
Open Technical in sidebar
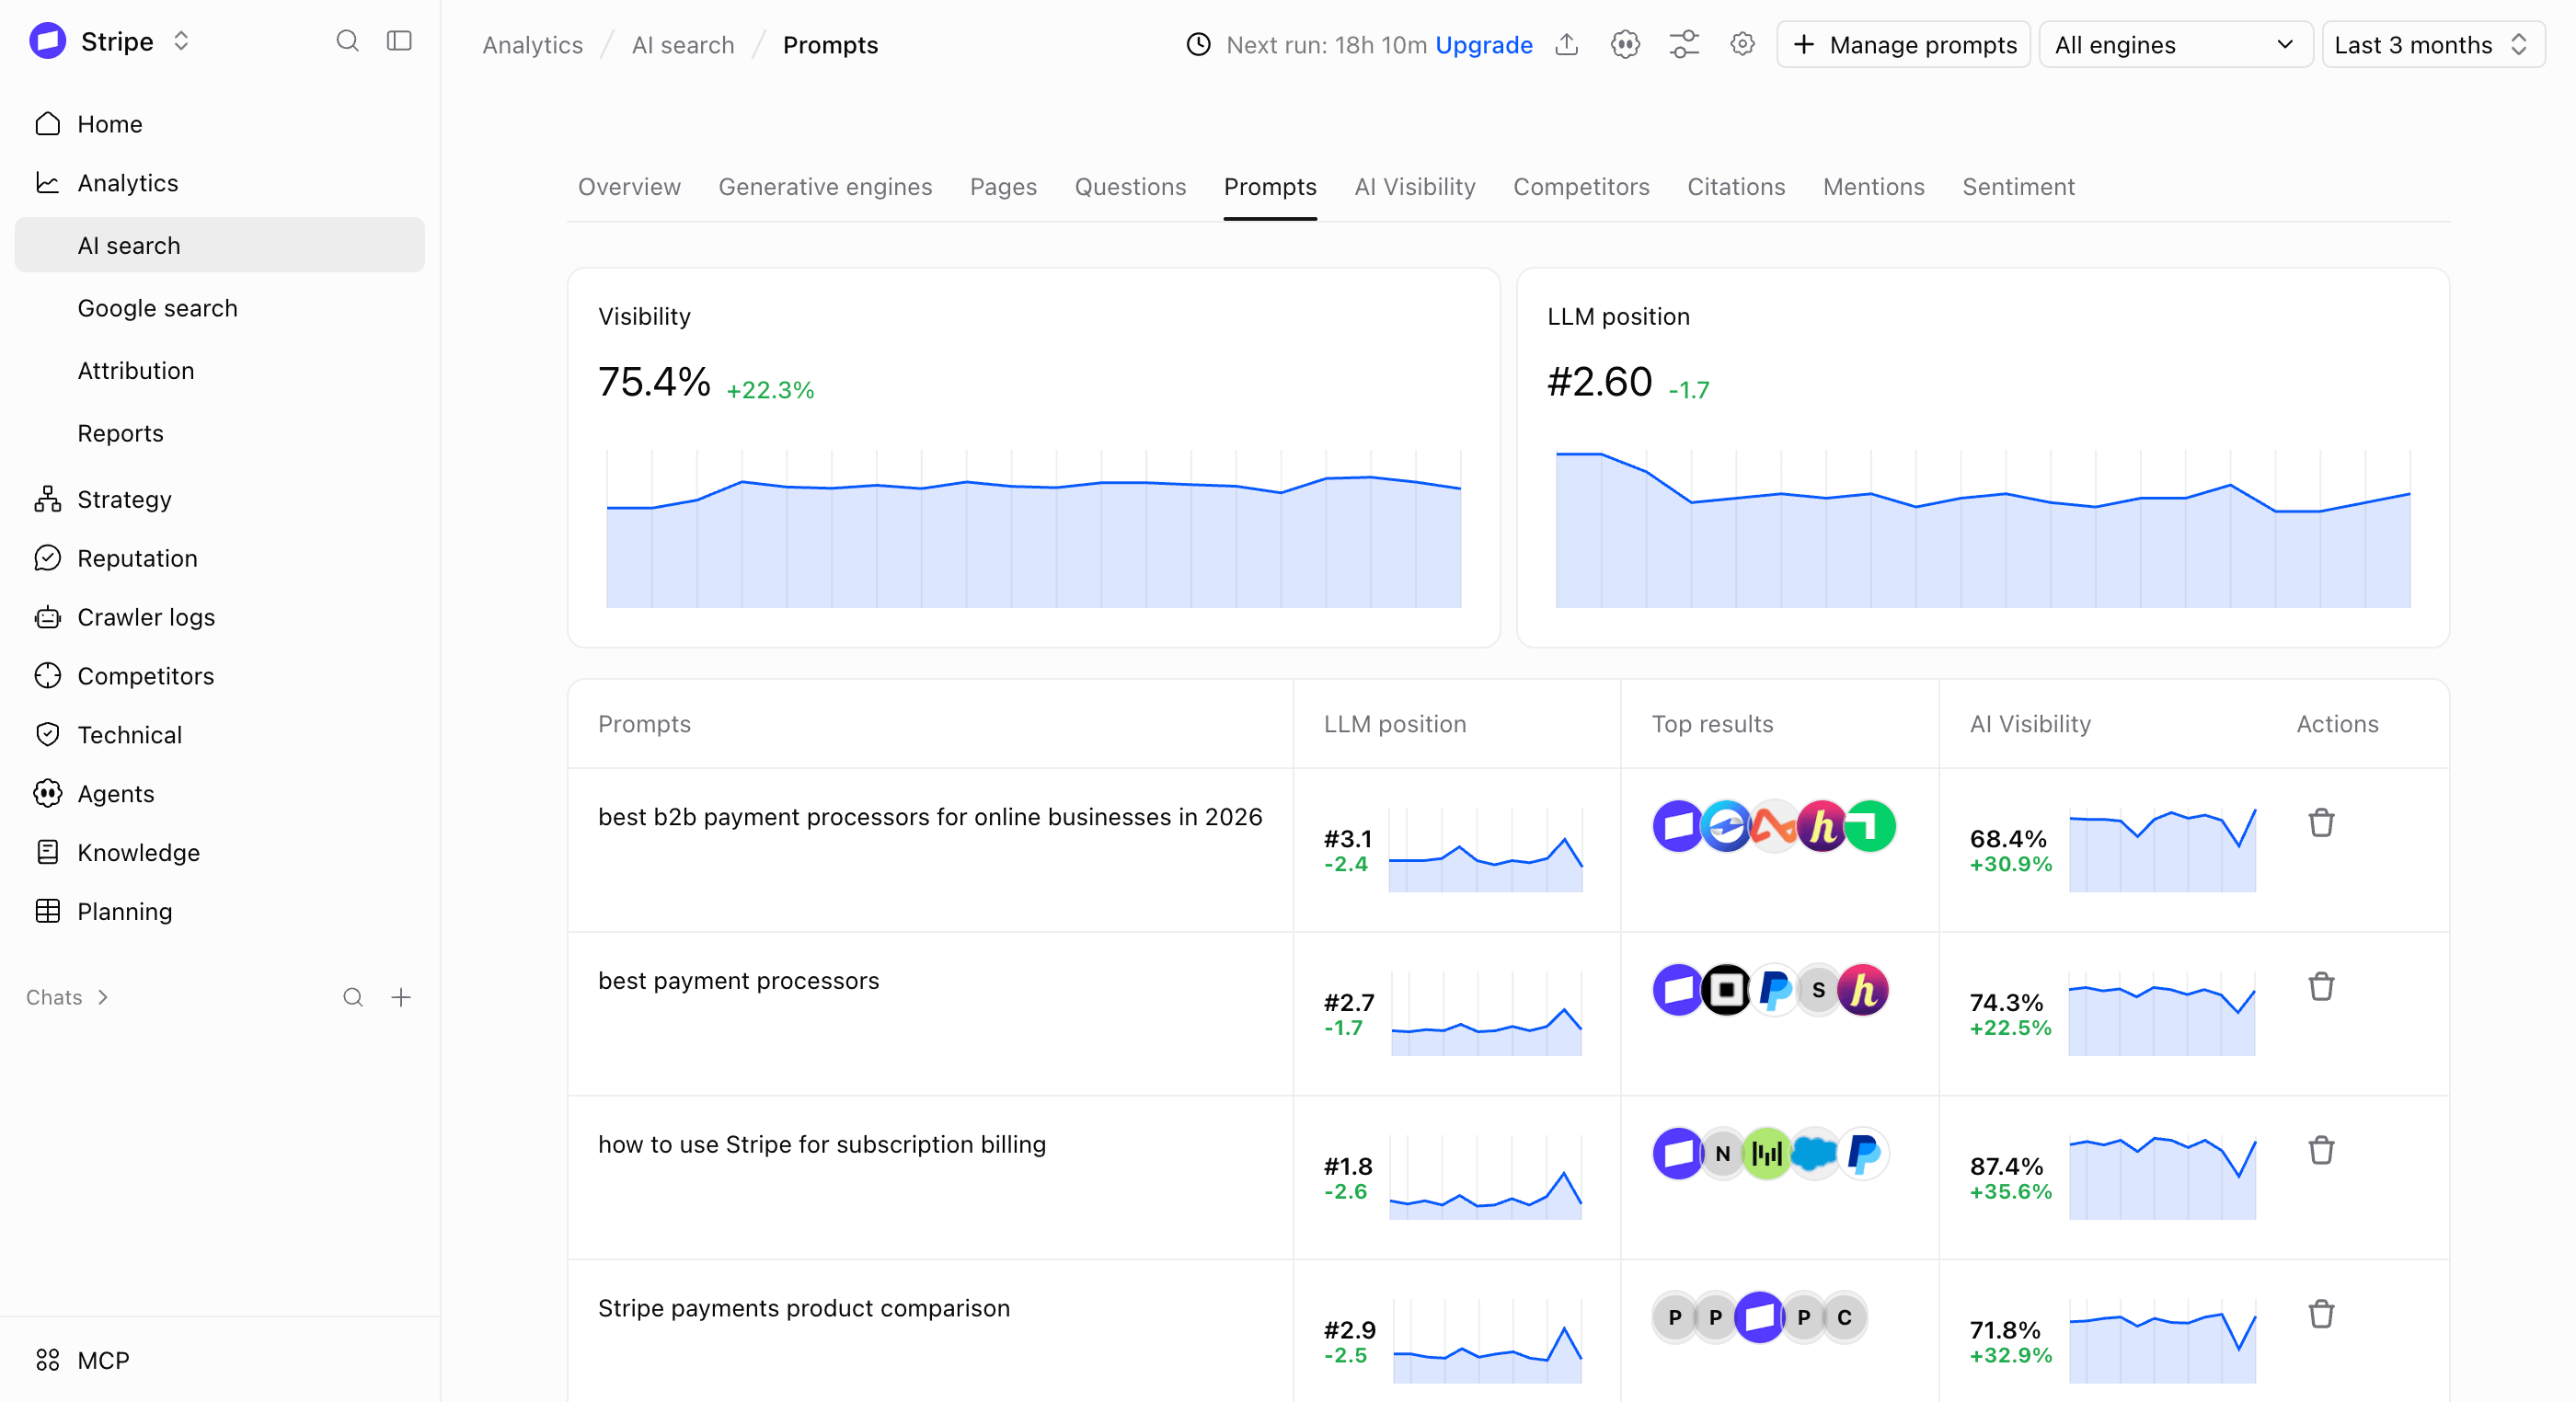point(220,735)
